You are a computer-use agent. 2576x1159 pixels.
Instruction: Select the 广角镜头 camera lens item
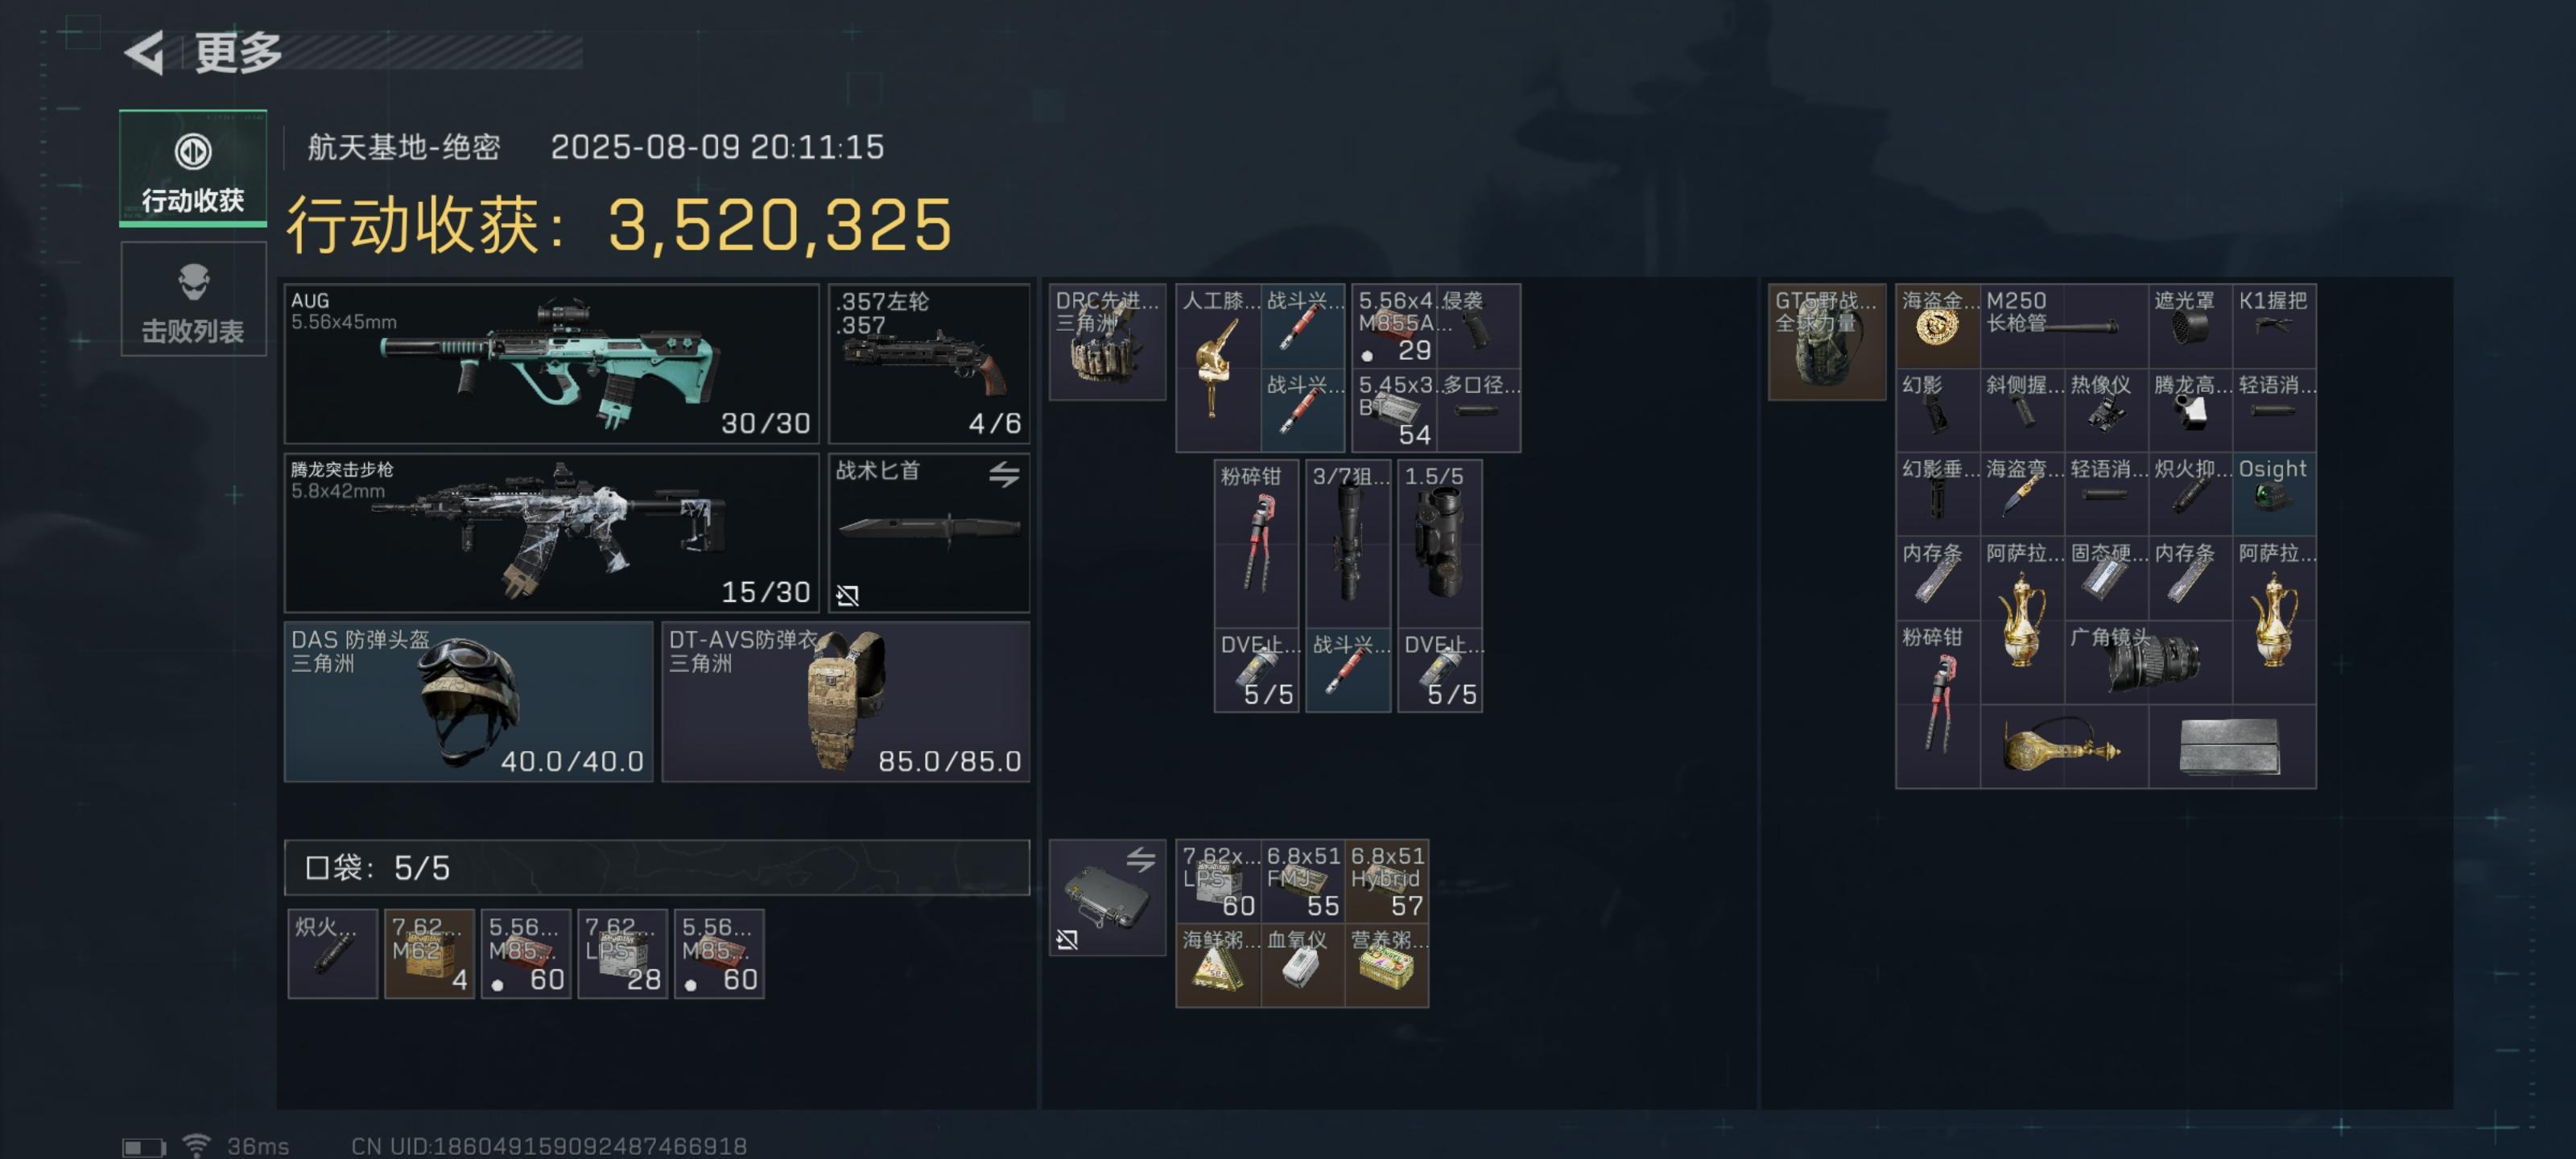pos(2148,661)
